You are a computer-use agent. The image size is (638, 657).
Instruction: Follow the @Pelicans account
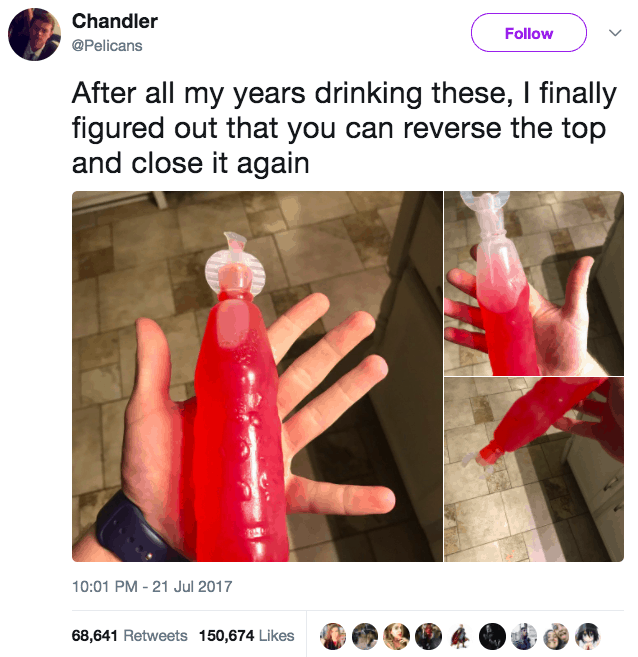[x=529, y=33]
